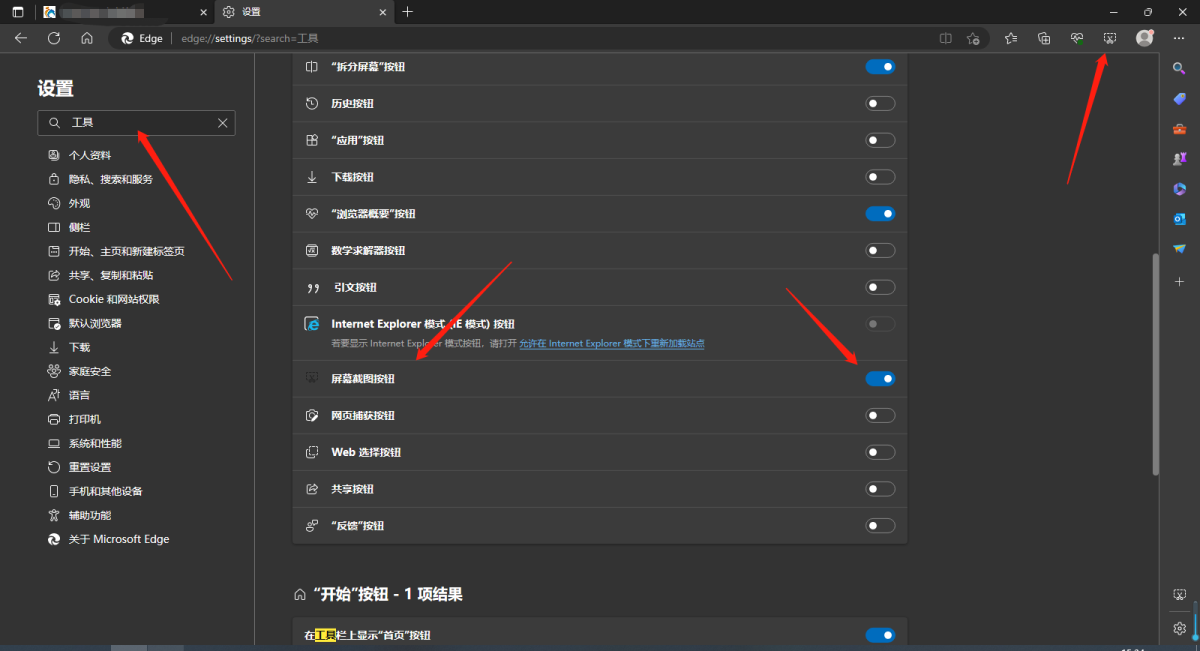Open 共享、复制和粘贴 section
Viewport: 1200px width, 651px height.
100,275
